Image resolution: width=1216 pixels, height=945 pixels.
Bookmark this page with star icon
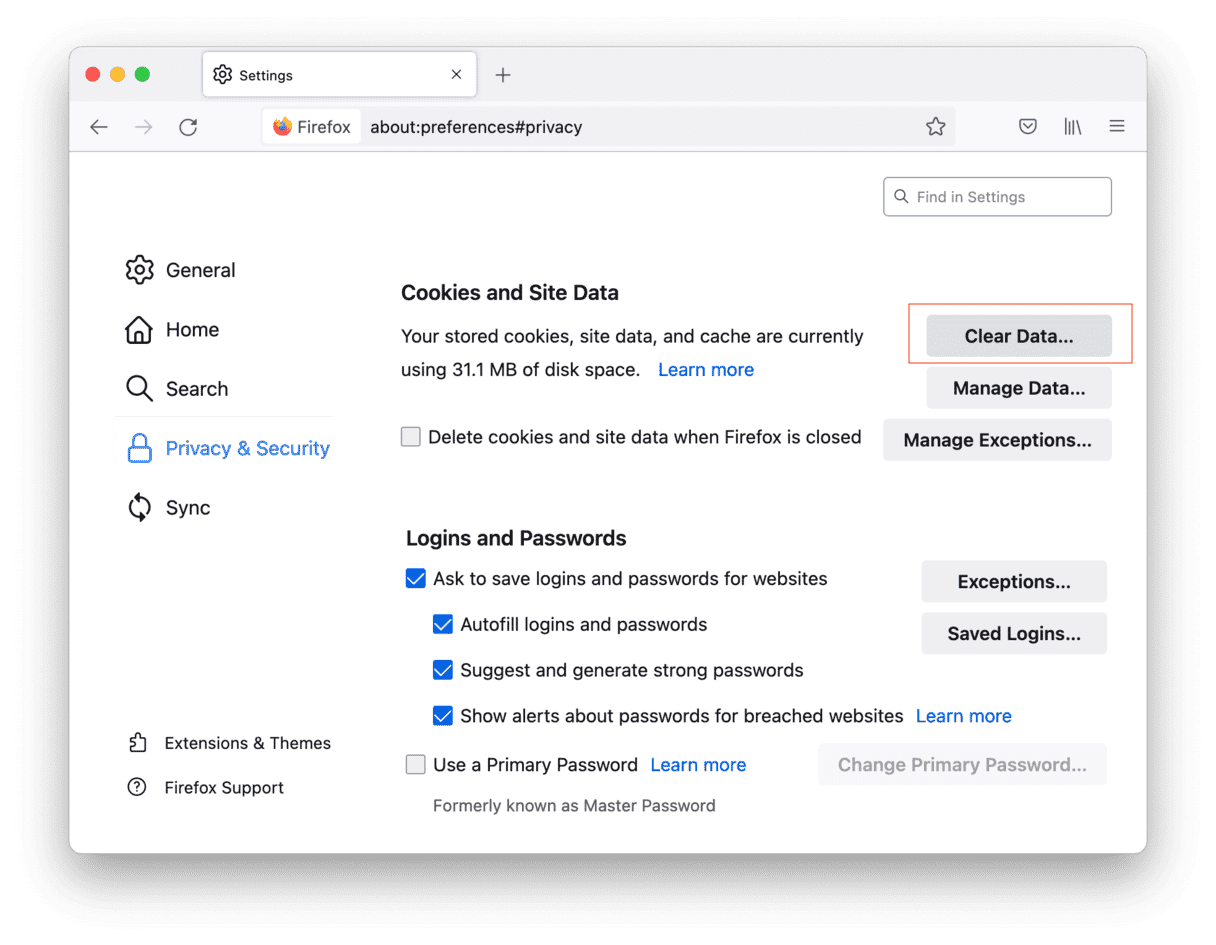pos(935,127)
